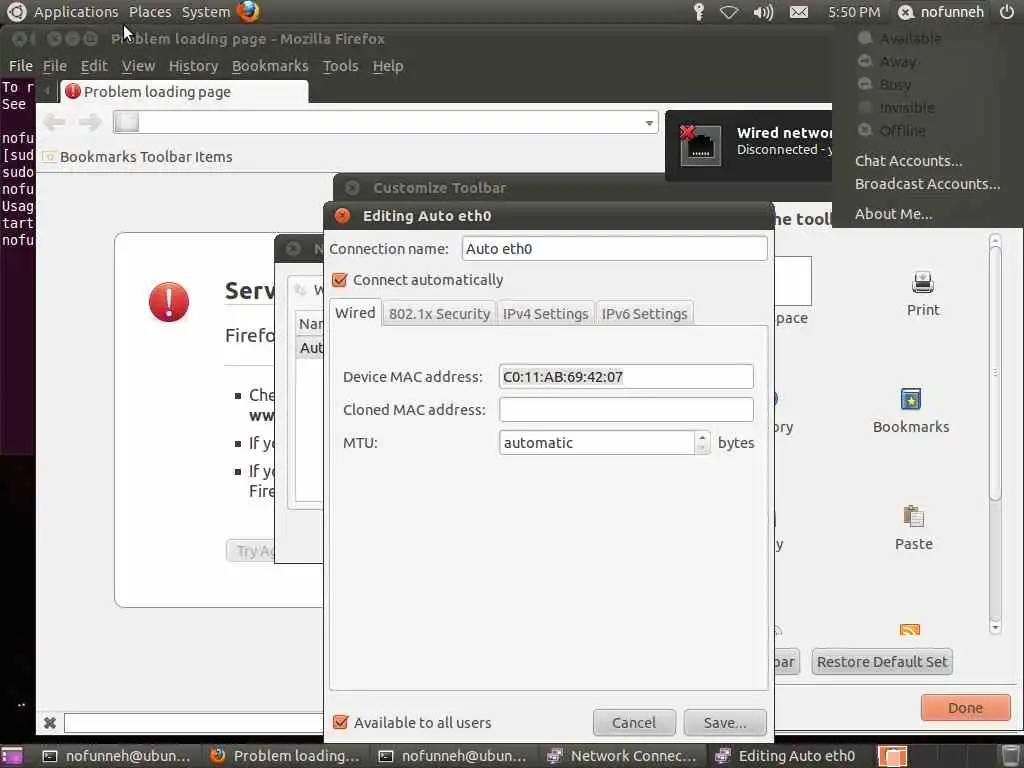Switch to Problem loading taskbar item
This screenshot has height=768, width=1024.
point(286,756)
